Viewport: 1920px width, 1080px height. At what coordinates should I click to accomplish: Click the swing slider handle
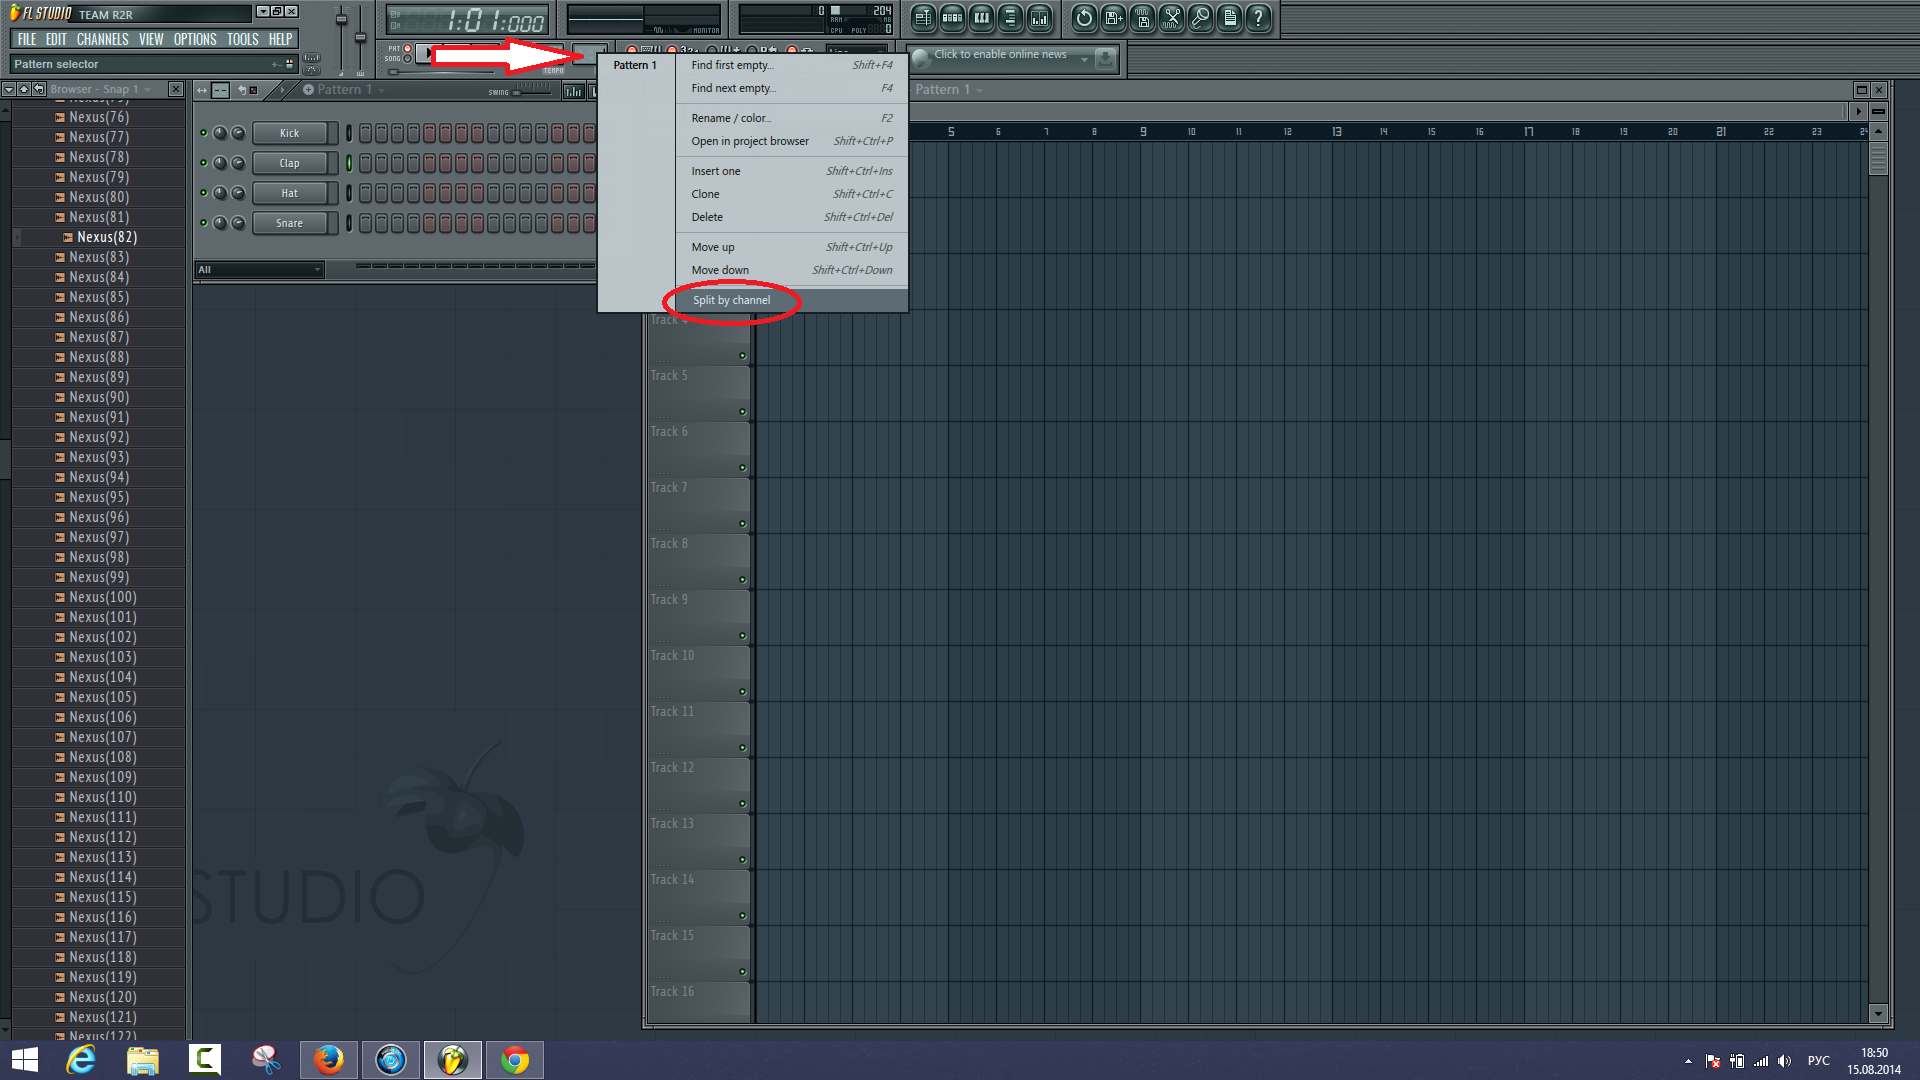point(517,93)
